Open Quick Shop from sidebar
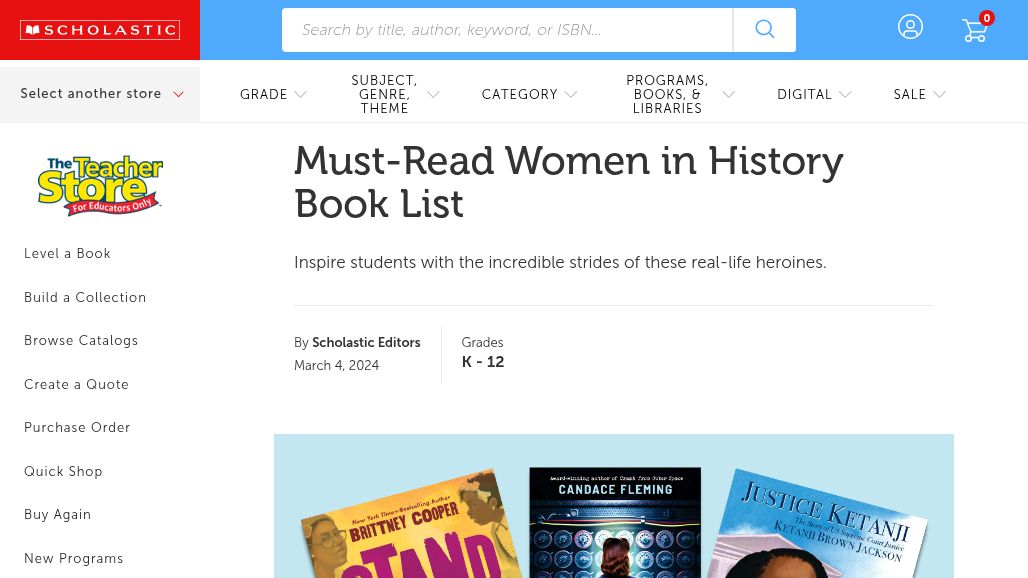The width and height of the screenshot is (1028, 578). click(x=63, y=472)
